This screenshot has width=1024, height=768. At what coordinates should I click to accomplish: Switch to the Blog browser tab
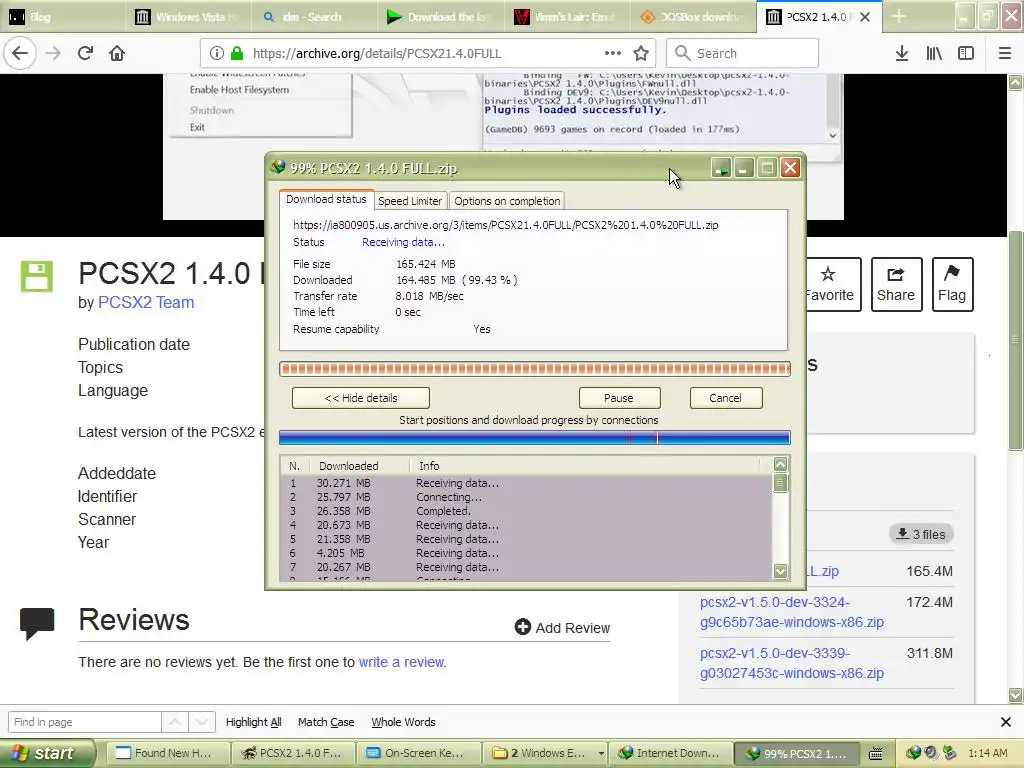[x=62, y=16]
